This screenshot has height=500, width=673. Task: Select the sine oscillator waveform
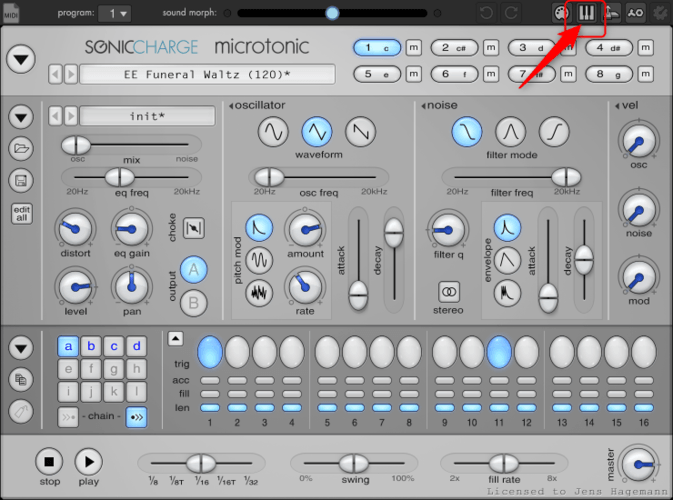click(273, 132)
